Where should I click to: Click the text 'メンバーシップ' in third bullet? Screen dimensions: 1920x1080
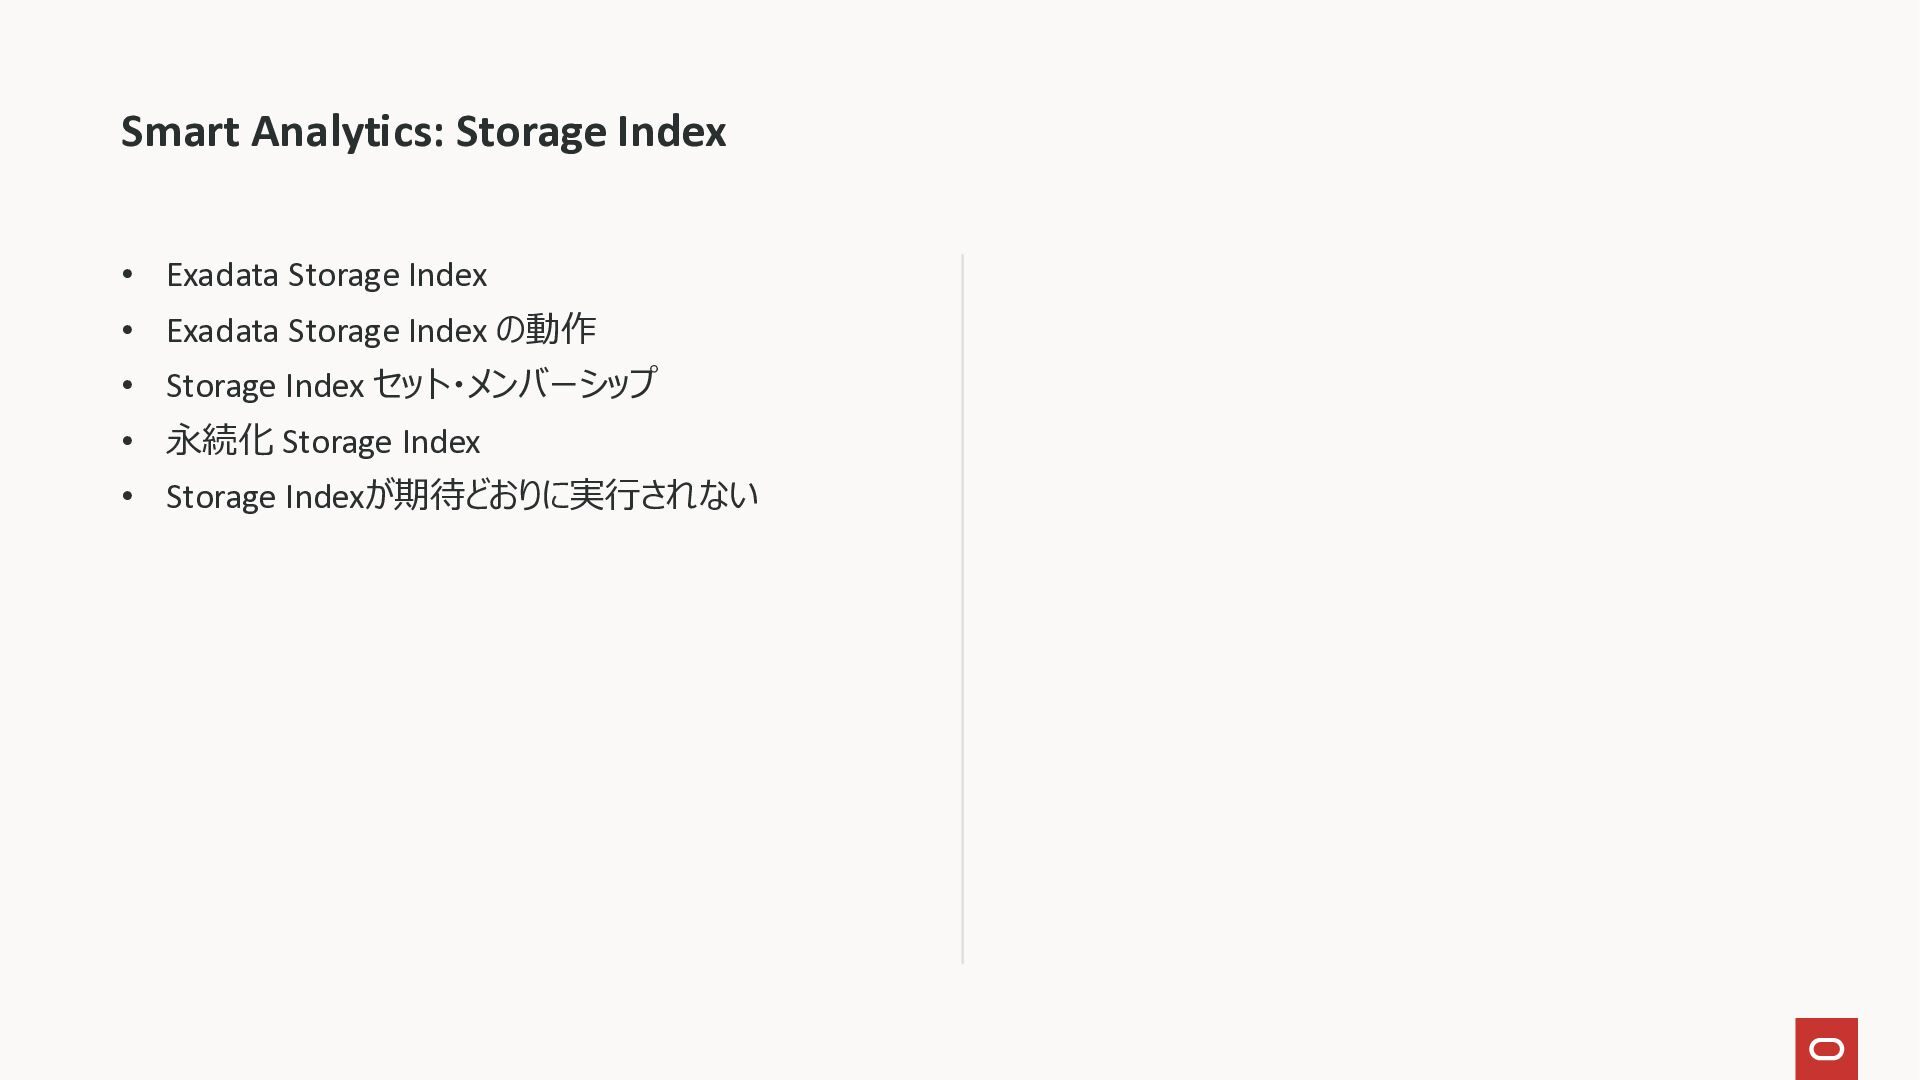pyautogui.click(x=561, y=384)
